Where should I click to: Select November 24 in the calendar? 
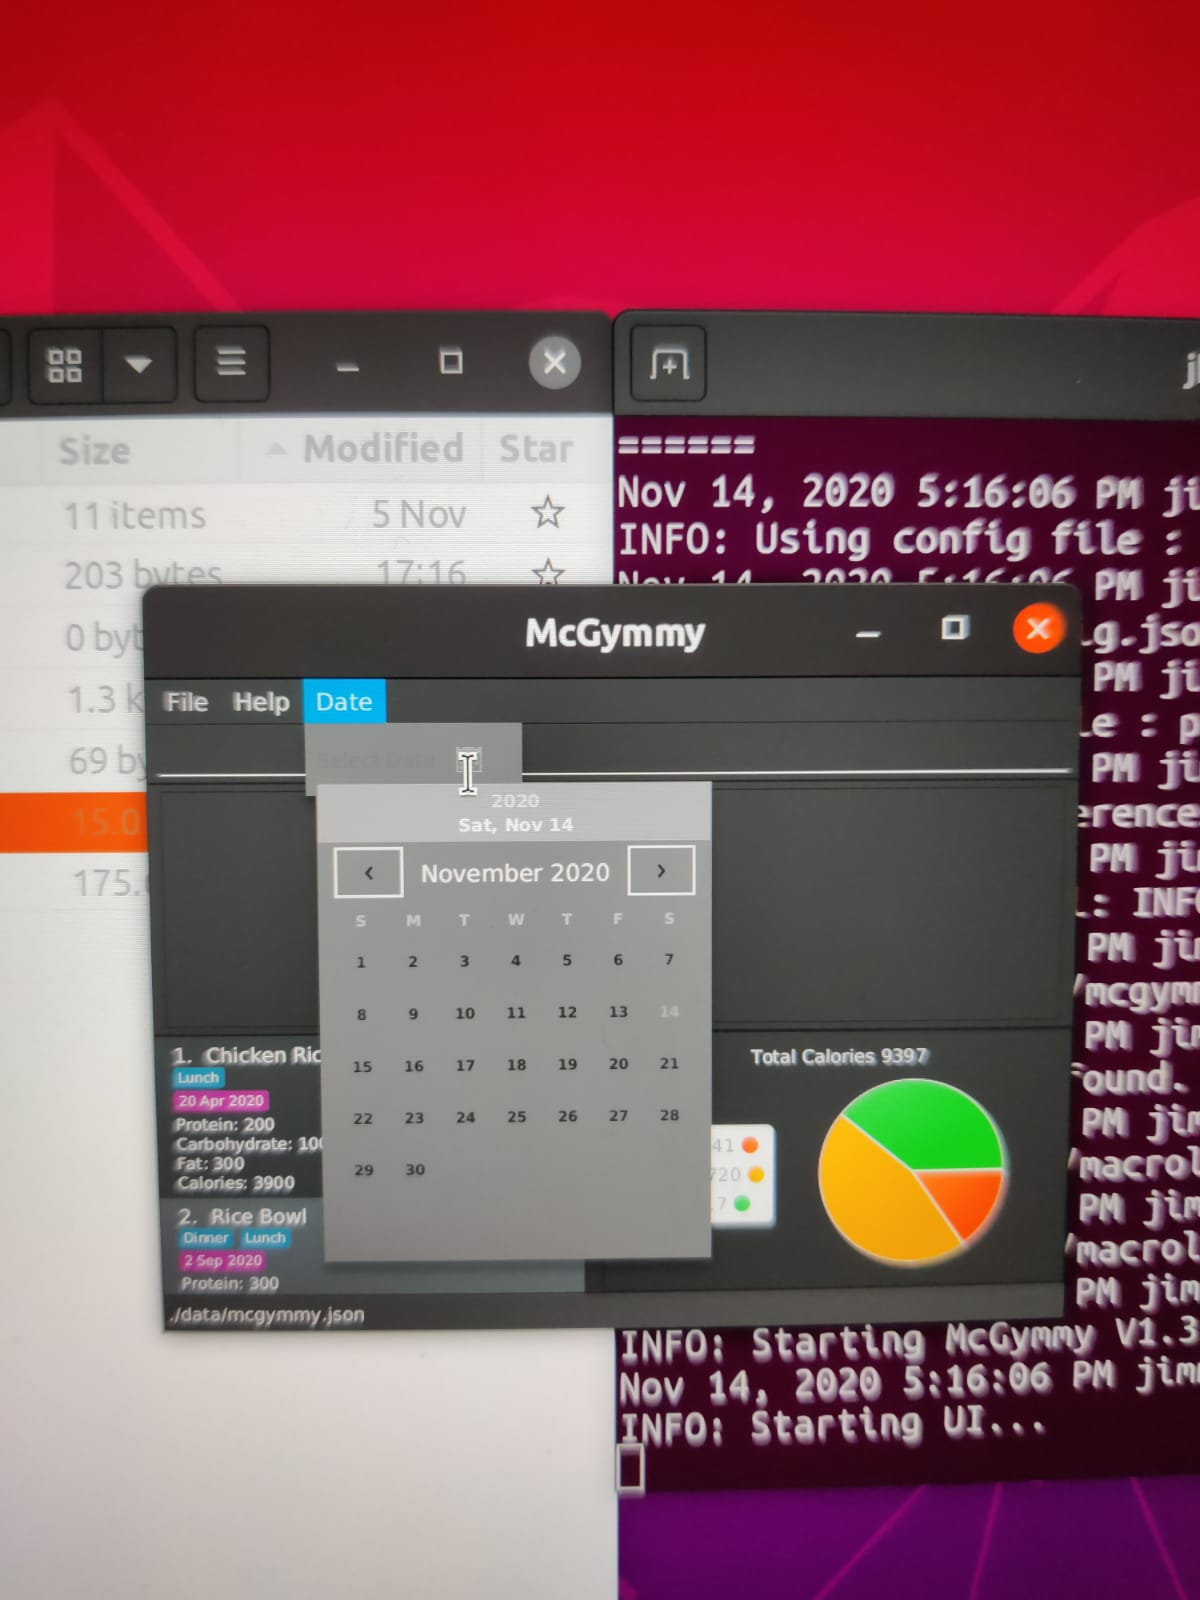click(x=465, y=1117)
